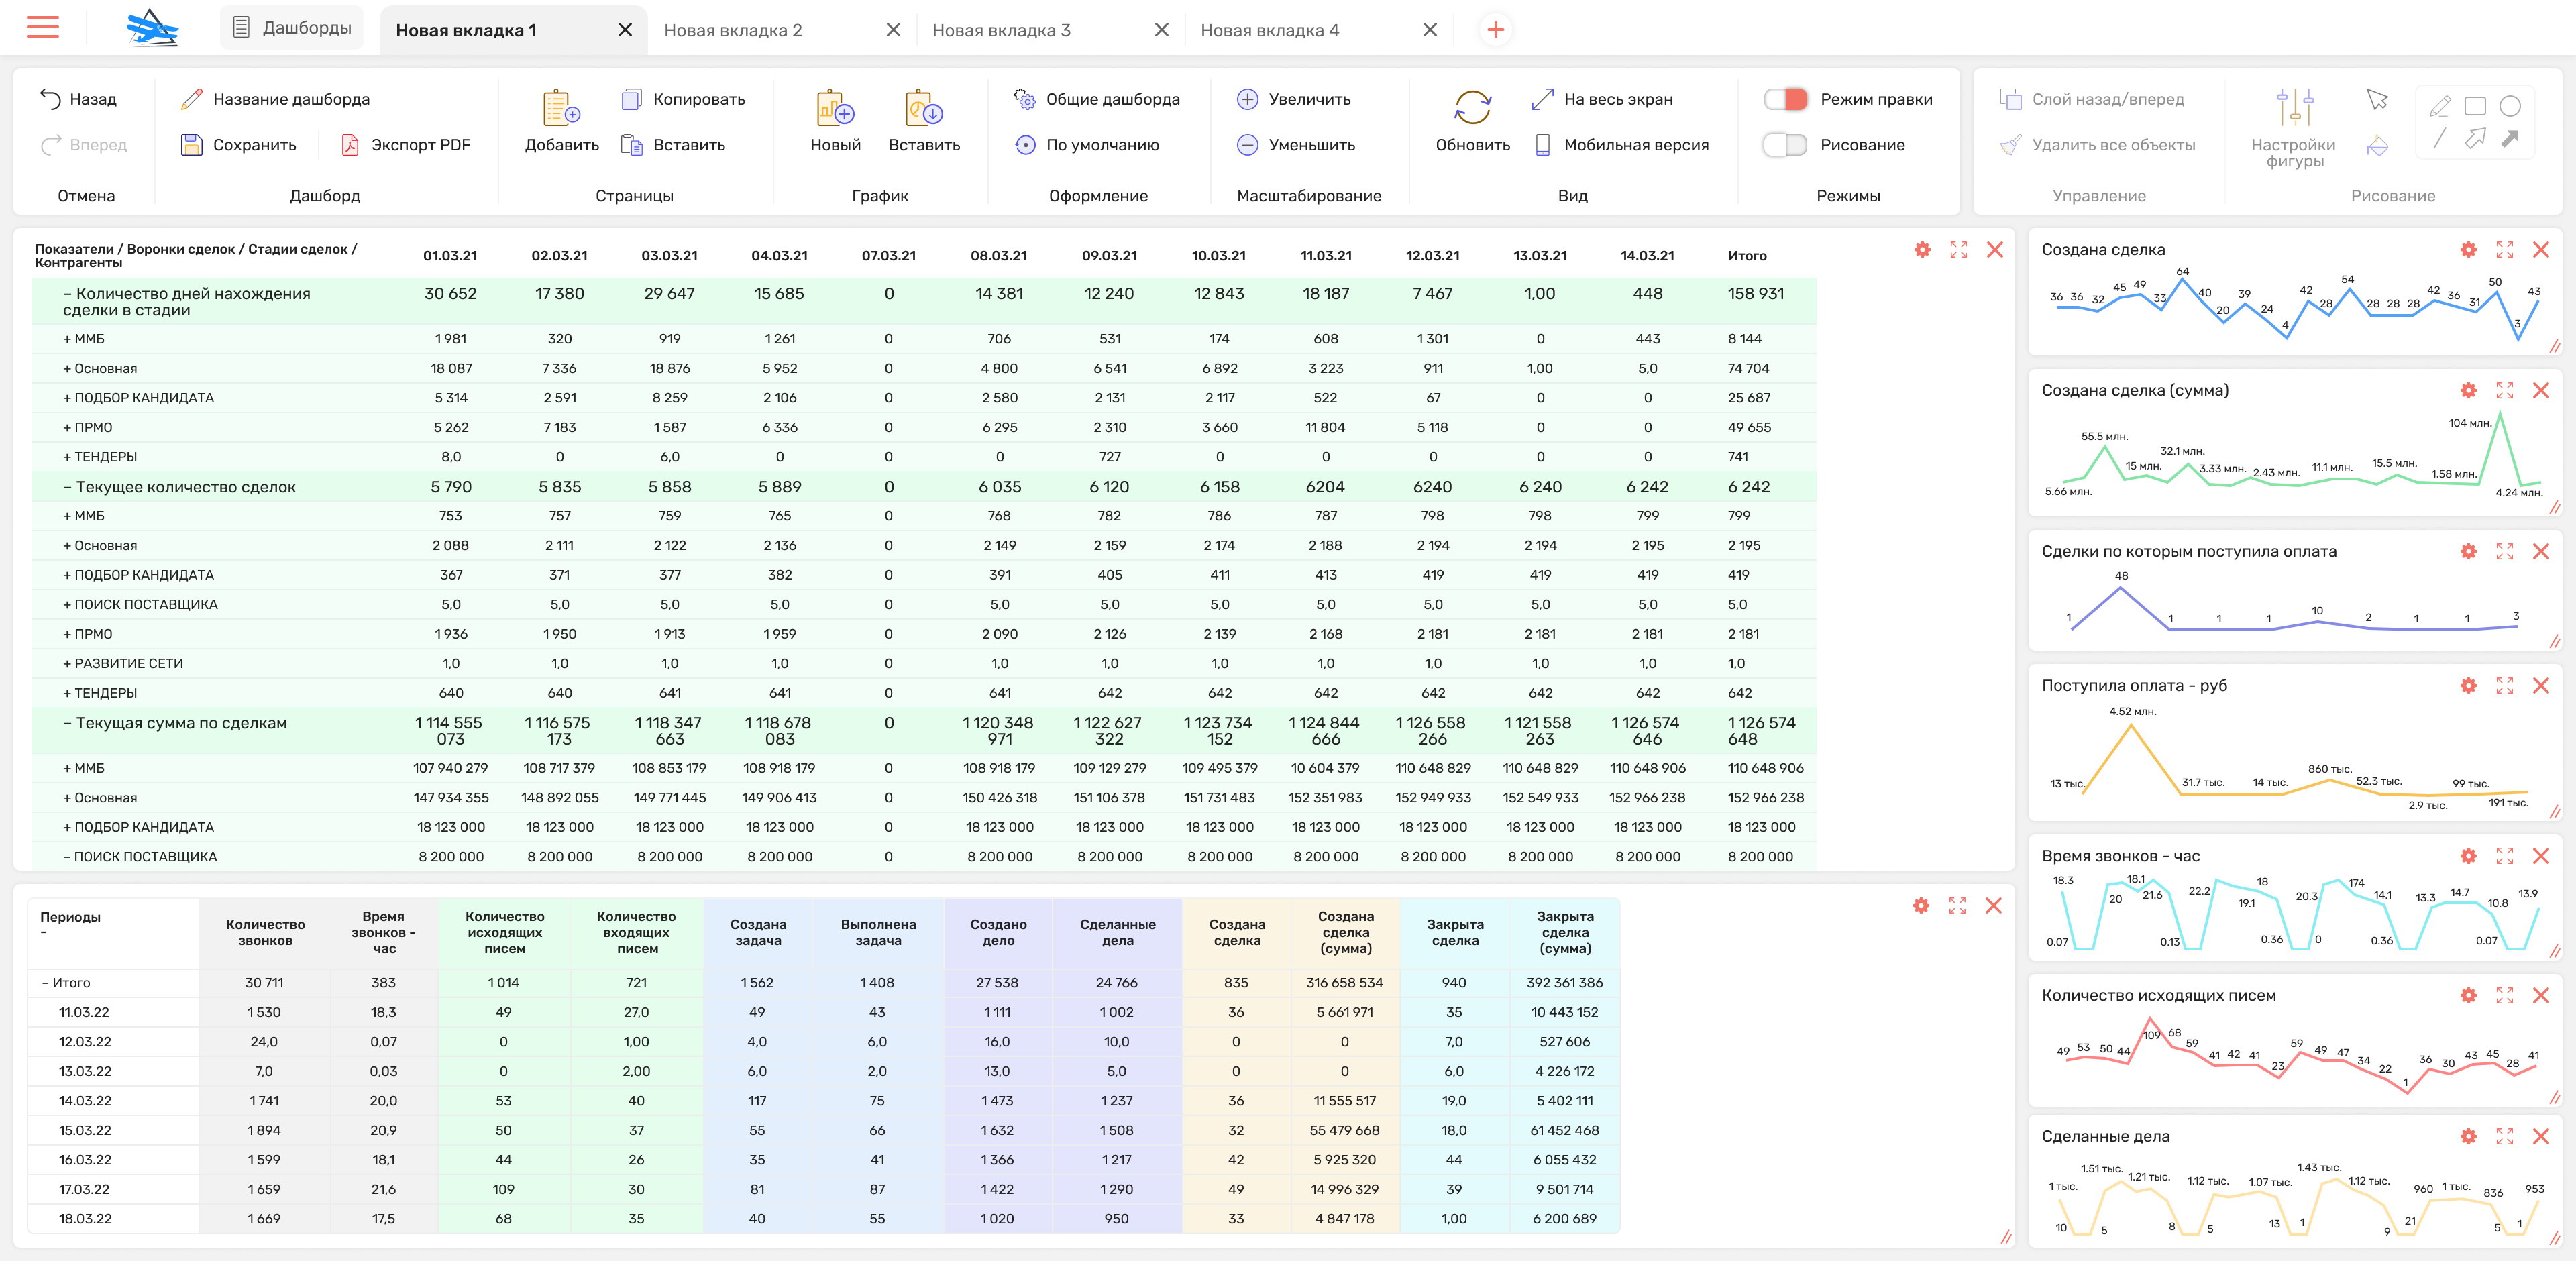This screenshot has width=2576, height=1261.
Task: Toggle the Рисование mode switch
Action: tap(1785, 145)
